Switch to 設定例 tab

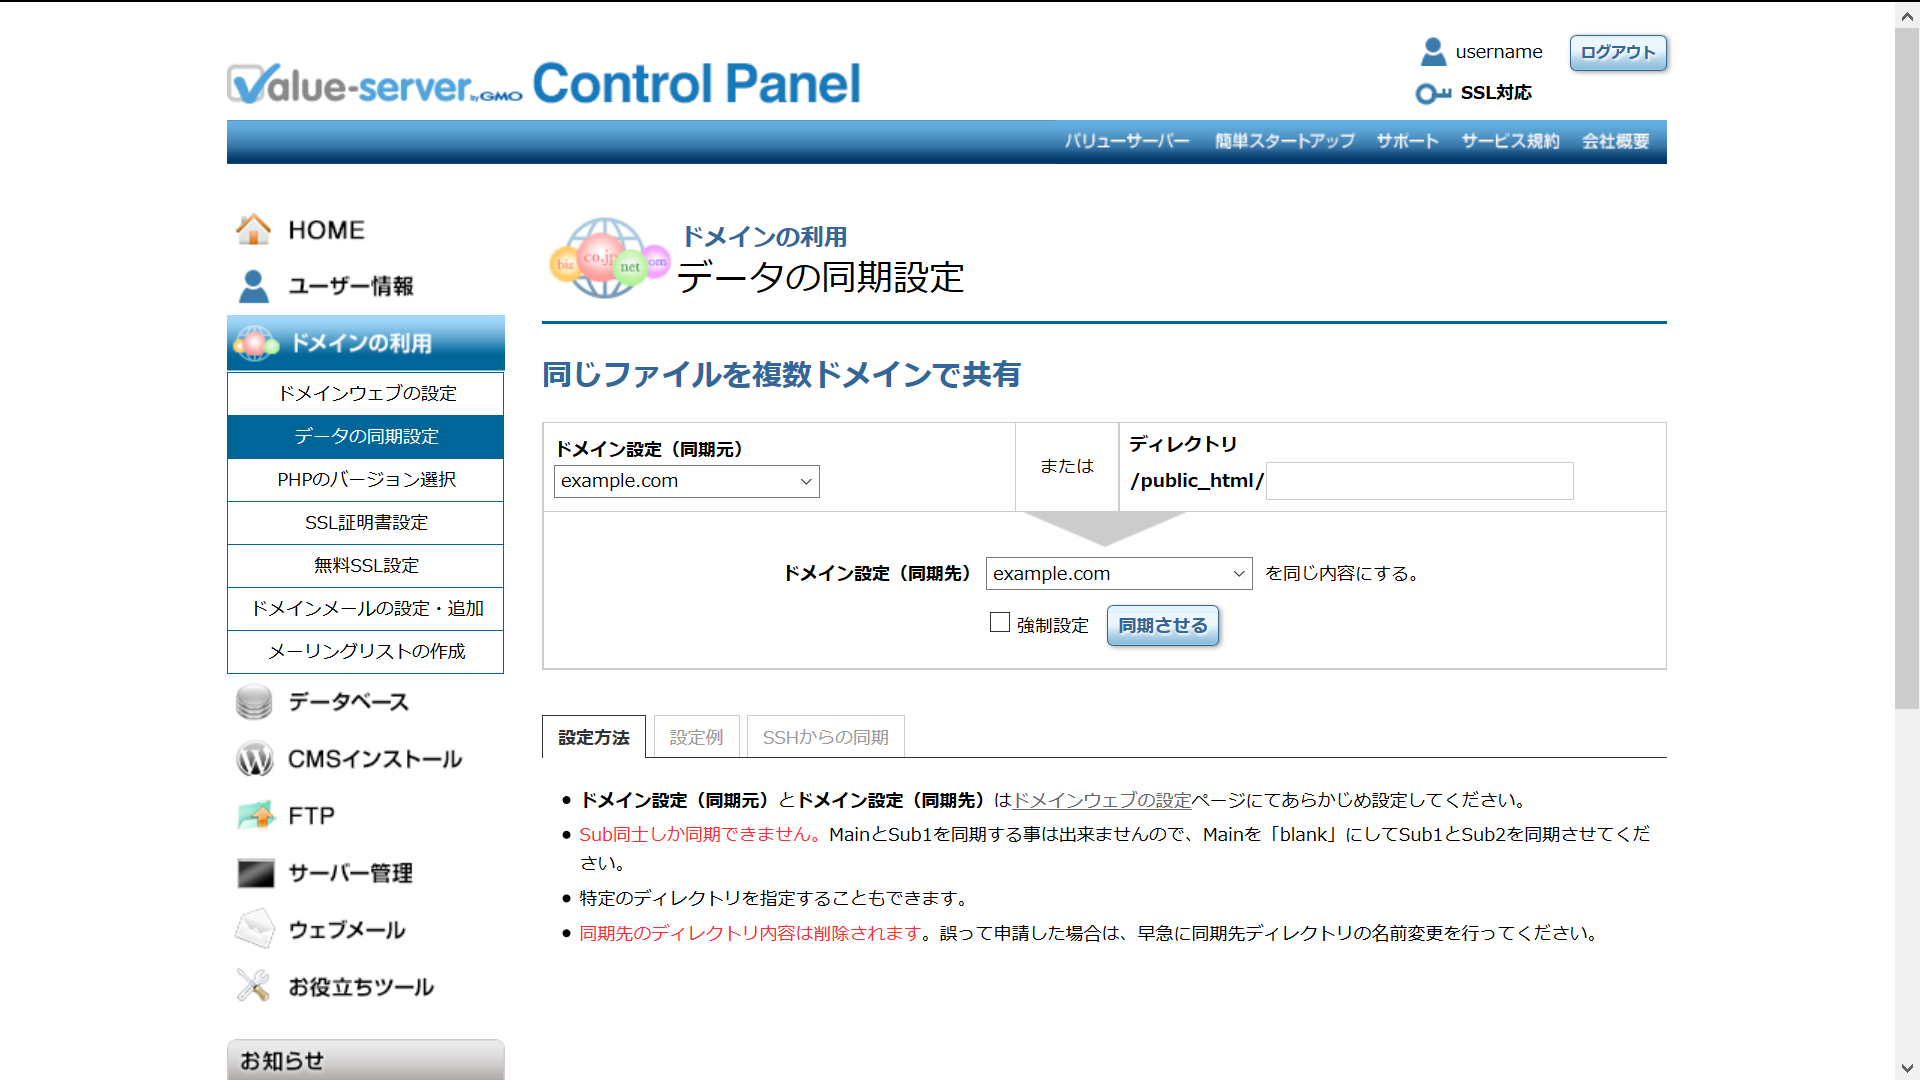tap(696, 737)
